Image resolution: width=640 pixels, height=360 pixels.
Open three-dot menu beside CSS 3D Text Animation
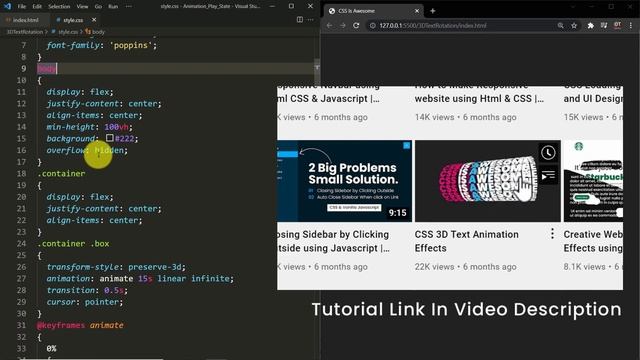tap(552, 234)
